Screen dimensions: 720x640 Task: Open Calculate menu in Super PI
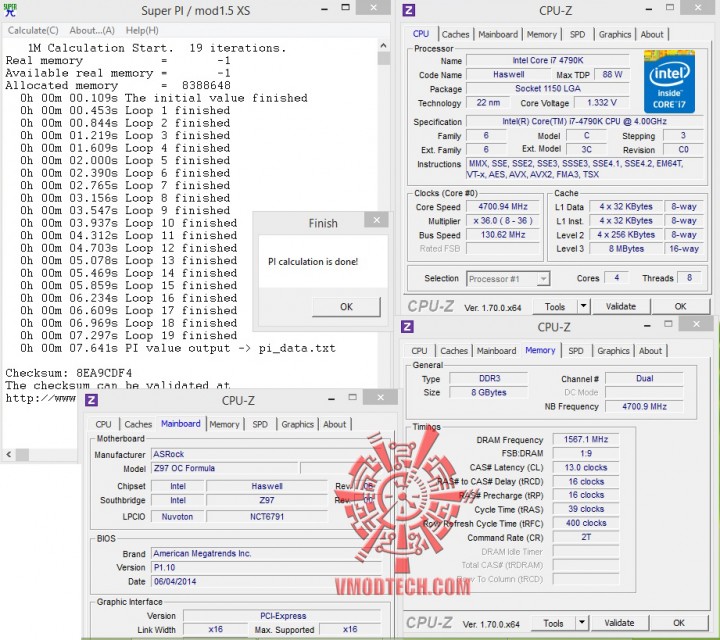tap(33, 30)
